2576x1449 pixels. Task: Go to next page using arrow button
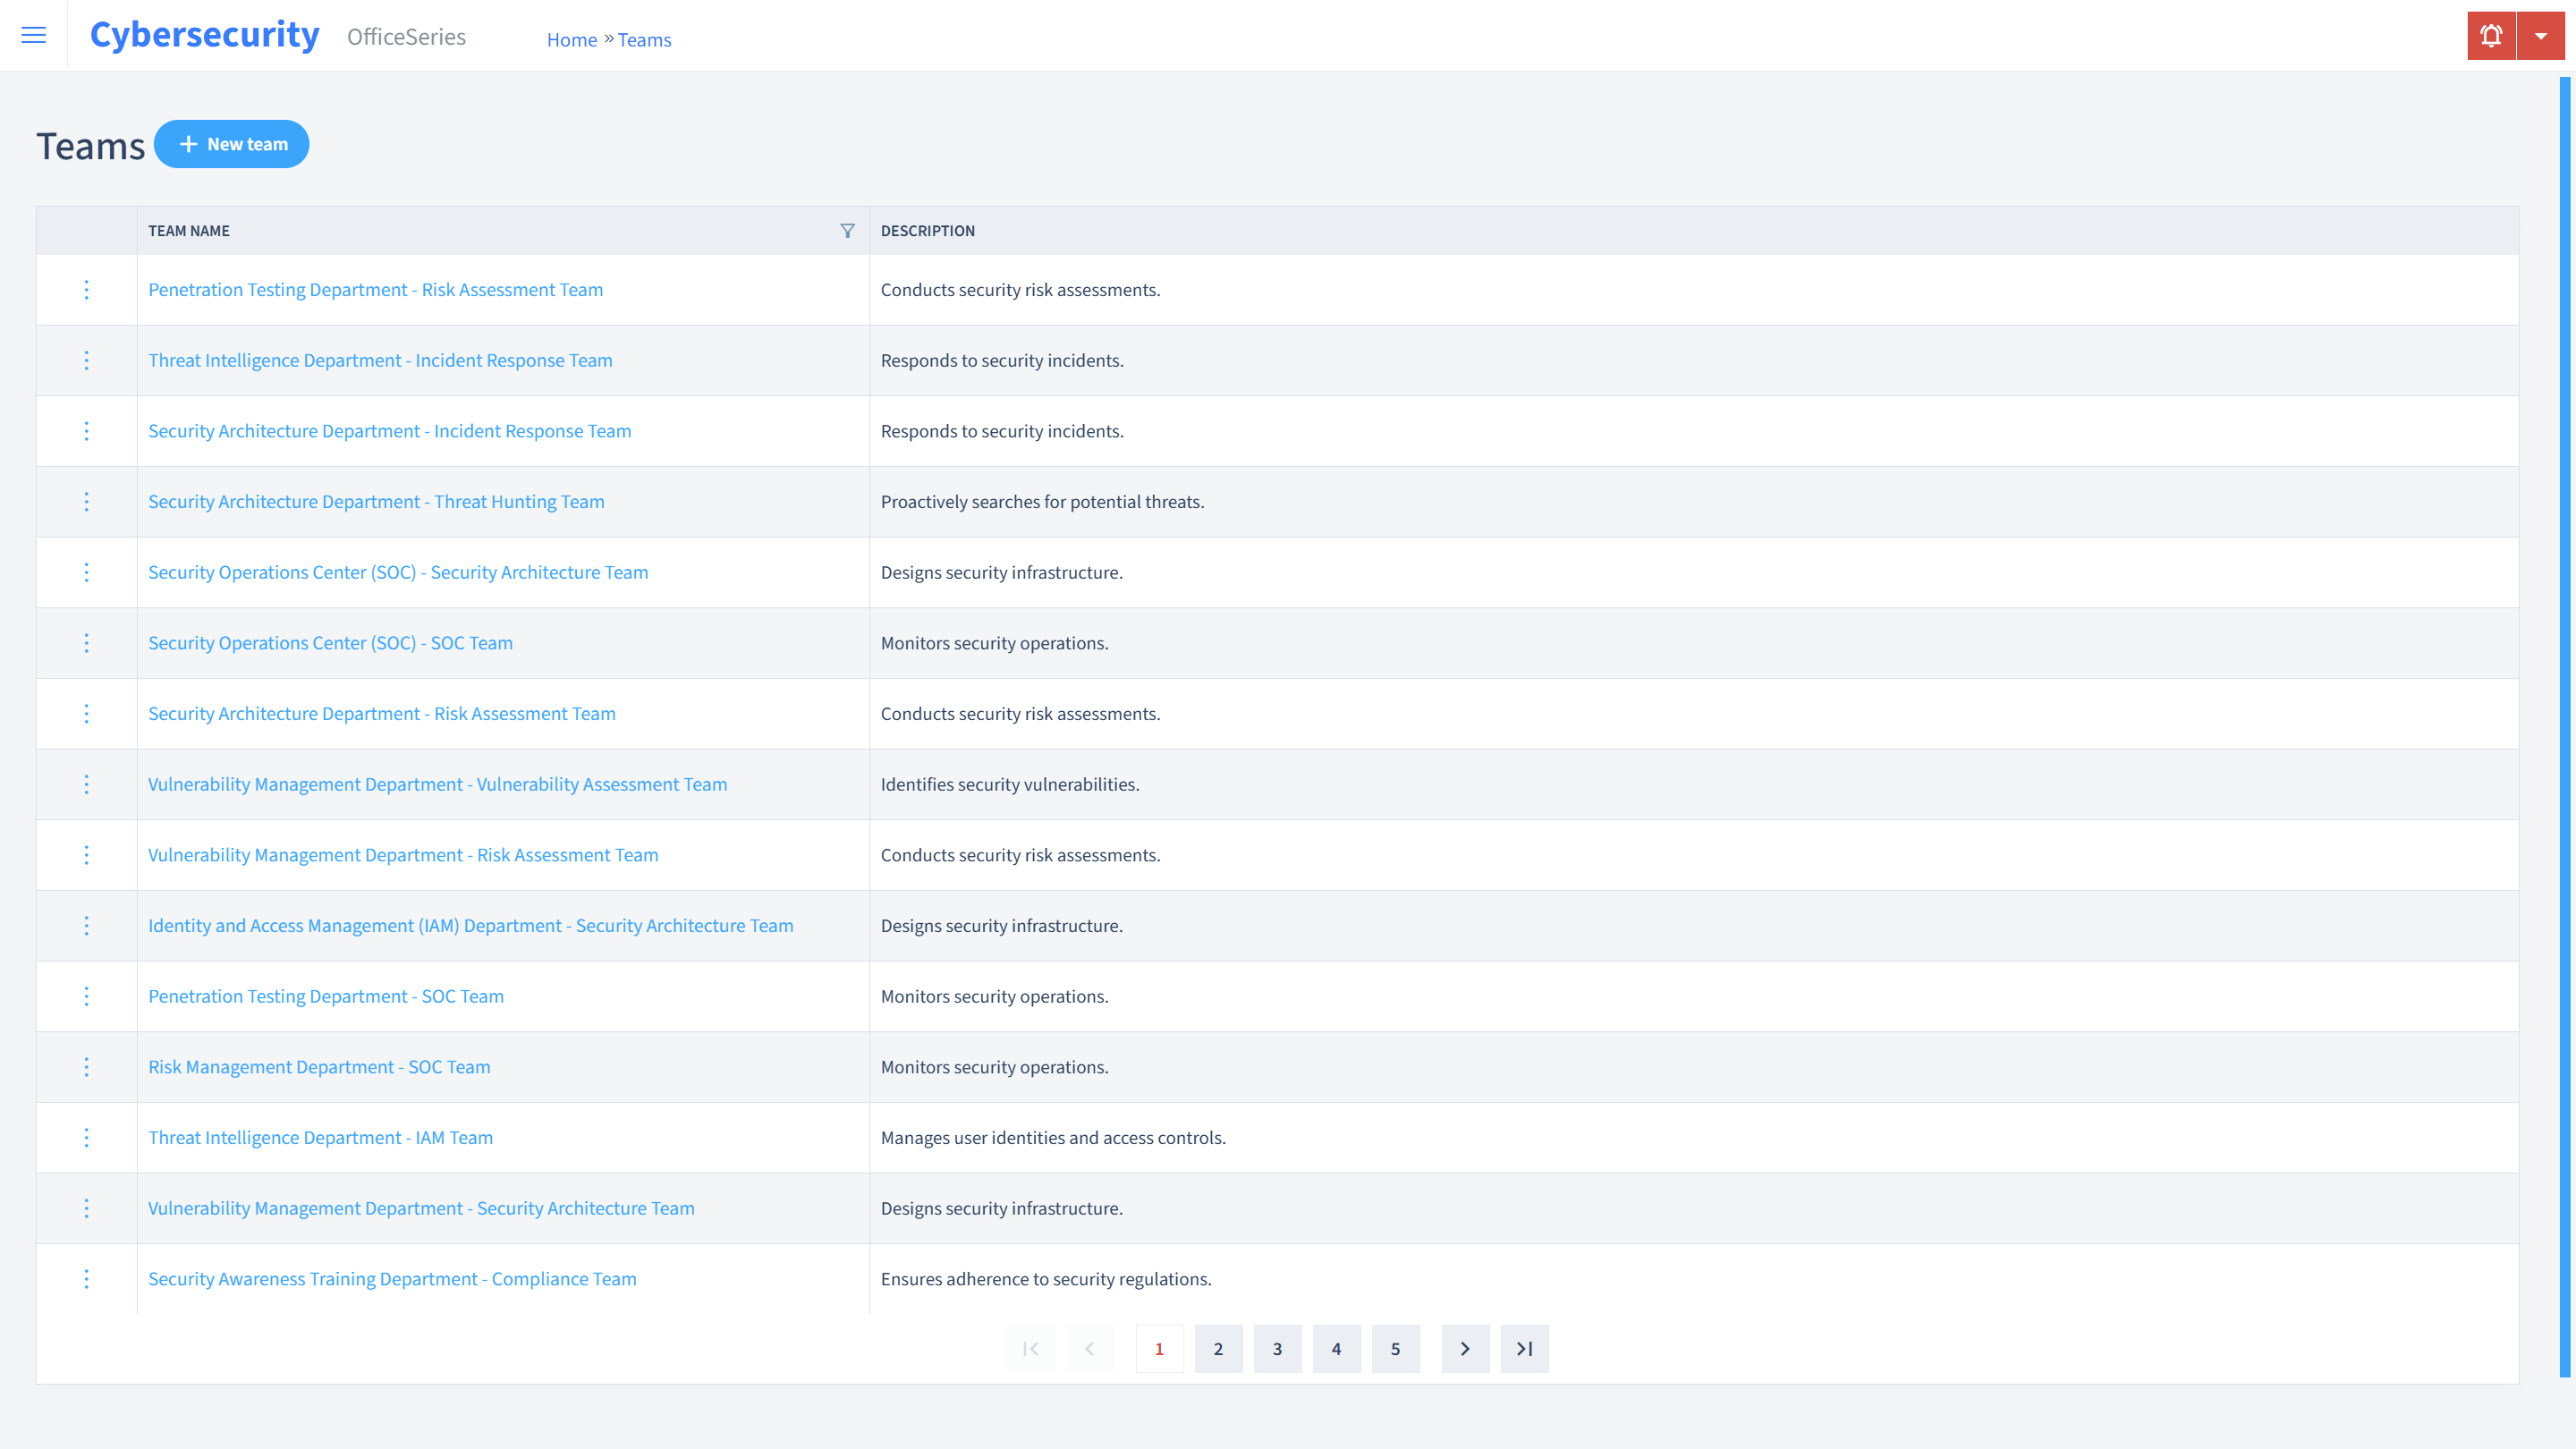click(x=1465, y=1348)
